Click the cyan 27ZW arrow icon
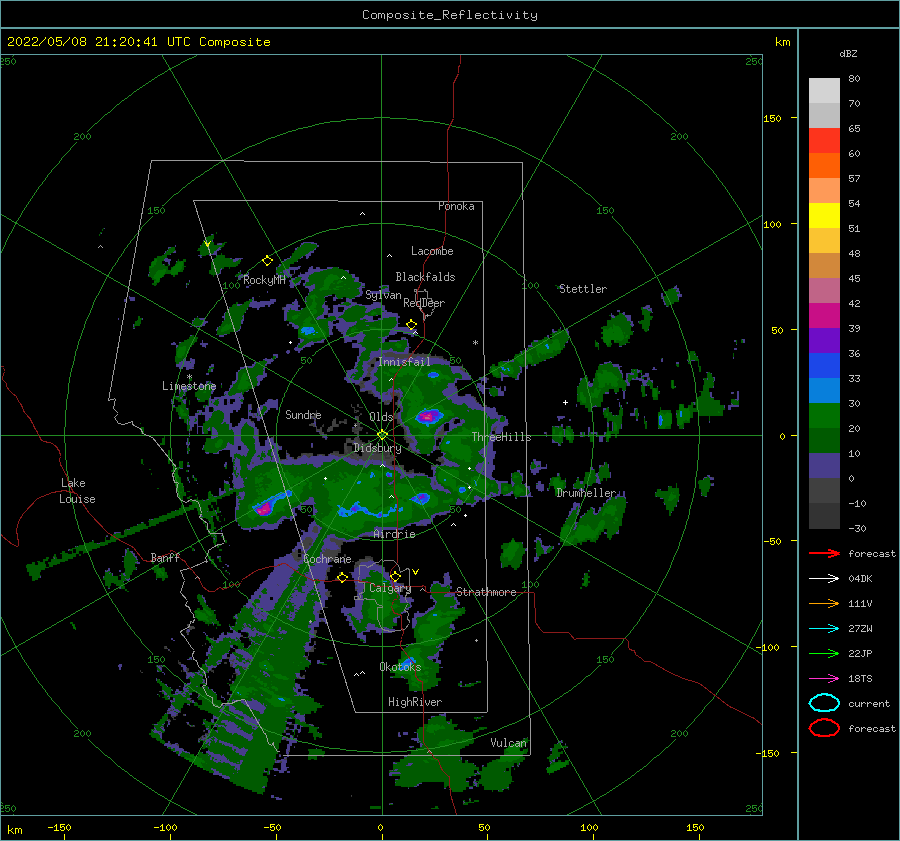Viewport: 900px width, 841px height. (x=824, y=629)
